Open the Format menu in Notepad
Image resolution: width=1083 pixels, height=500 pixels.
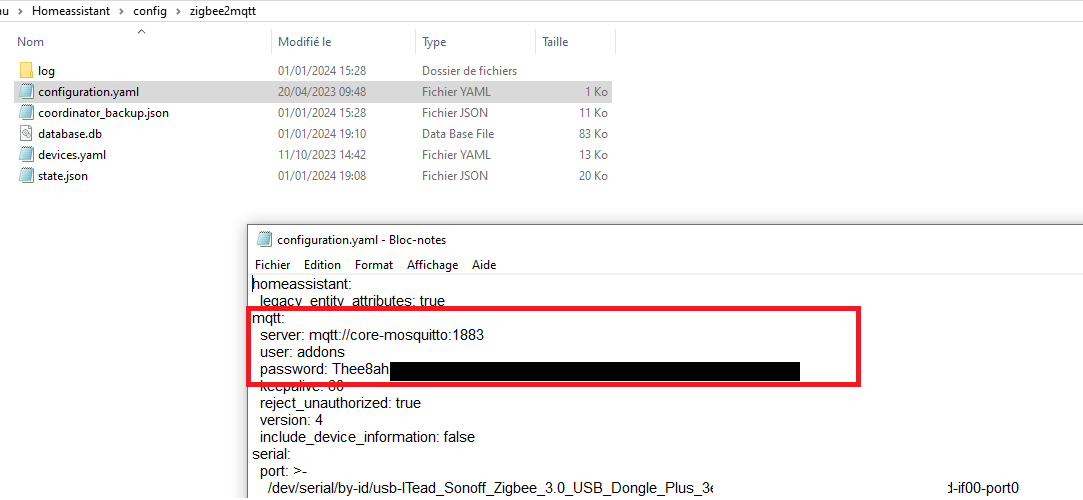[374, 265]
